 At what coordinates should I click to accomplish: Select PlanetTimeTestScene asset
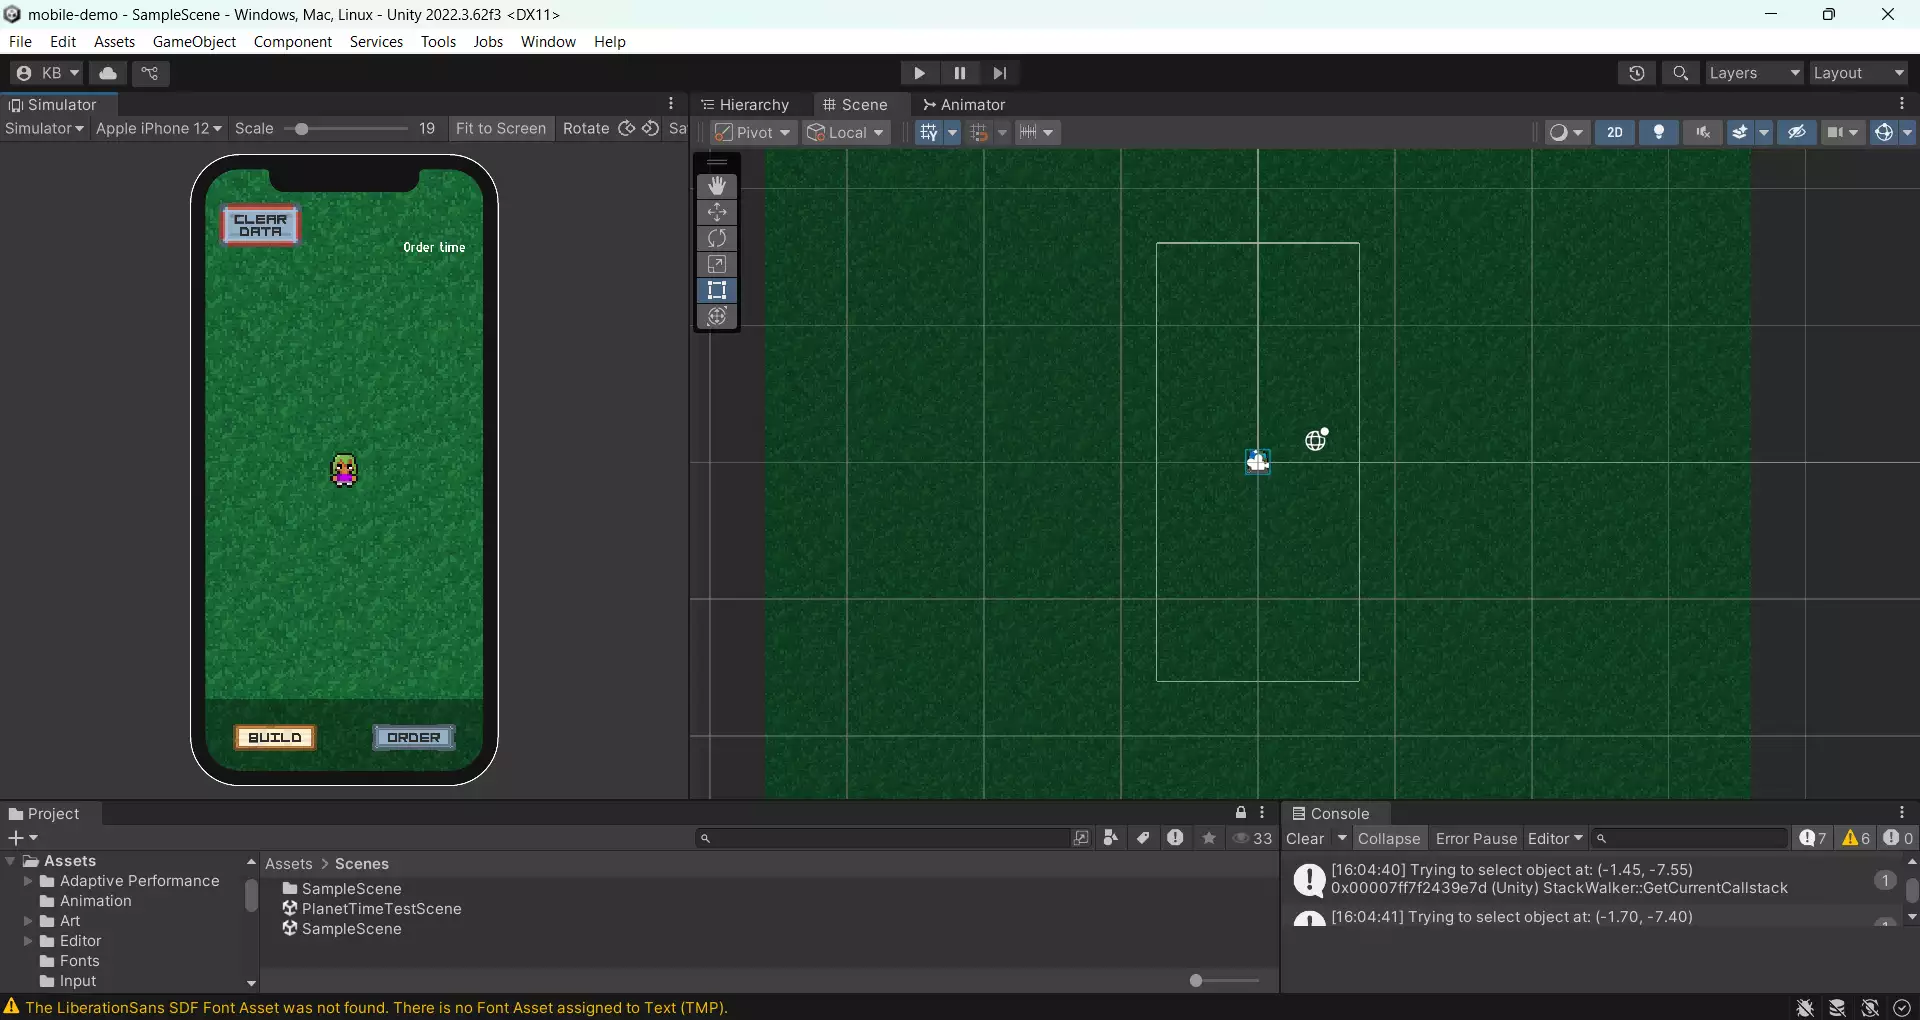pyautogui.click(x=381, y=909)
